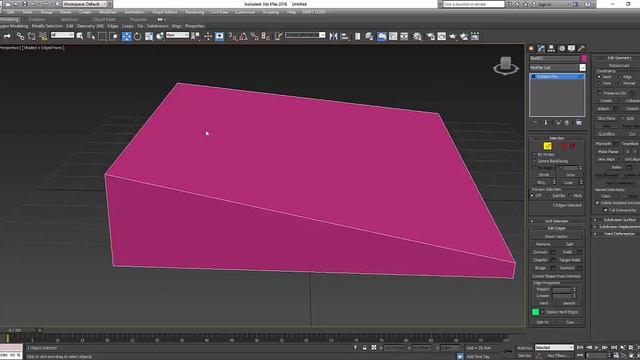This screenshot has height=360, width=640.
Task: Toggle the Angle Snap icon
Action: [x=243, y=37]
